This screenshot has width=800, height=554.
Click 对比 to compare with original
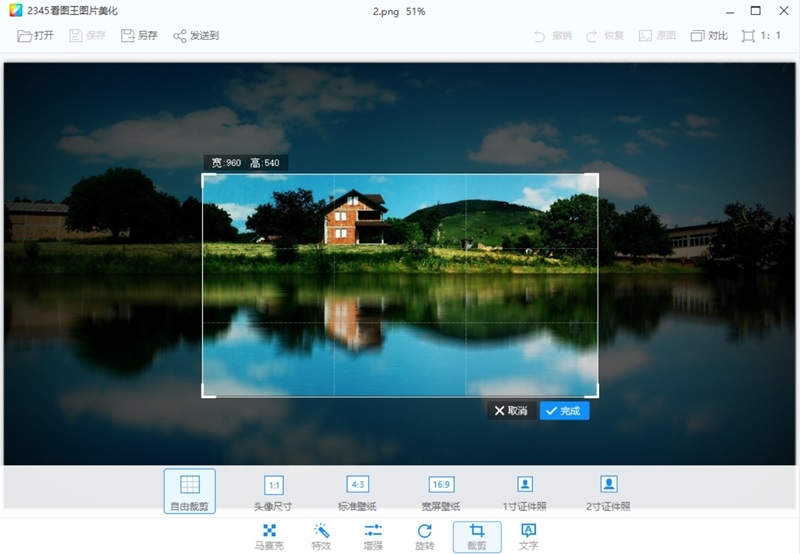coord(709,36)
